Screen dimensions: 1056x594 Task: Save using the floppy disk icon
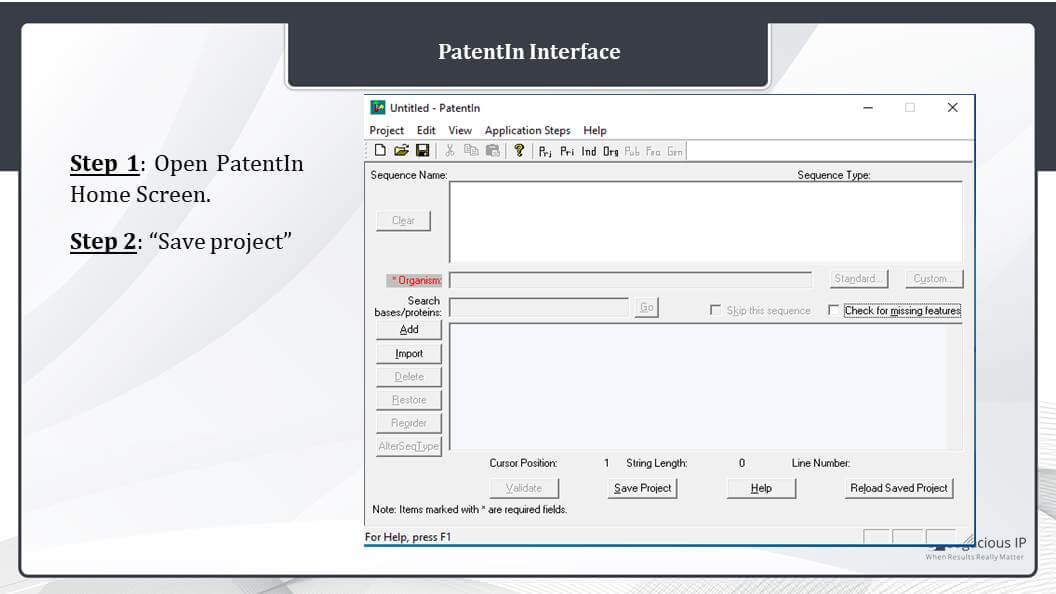pyautogui.click(x=422, y=151)
